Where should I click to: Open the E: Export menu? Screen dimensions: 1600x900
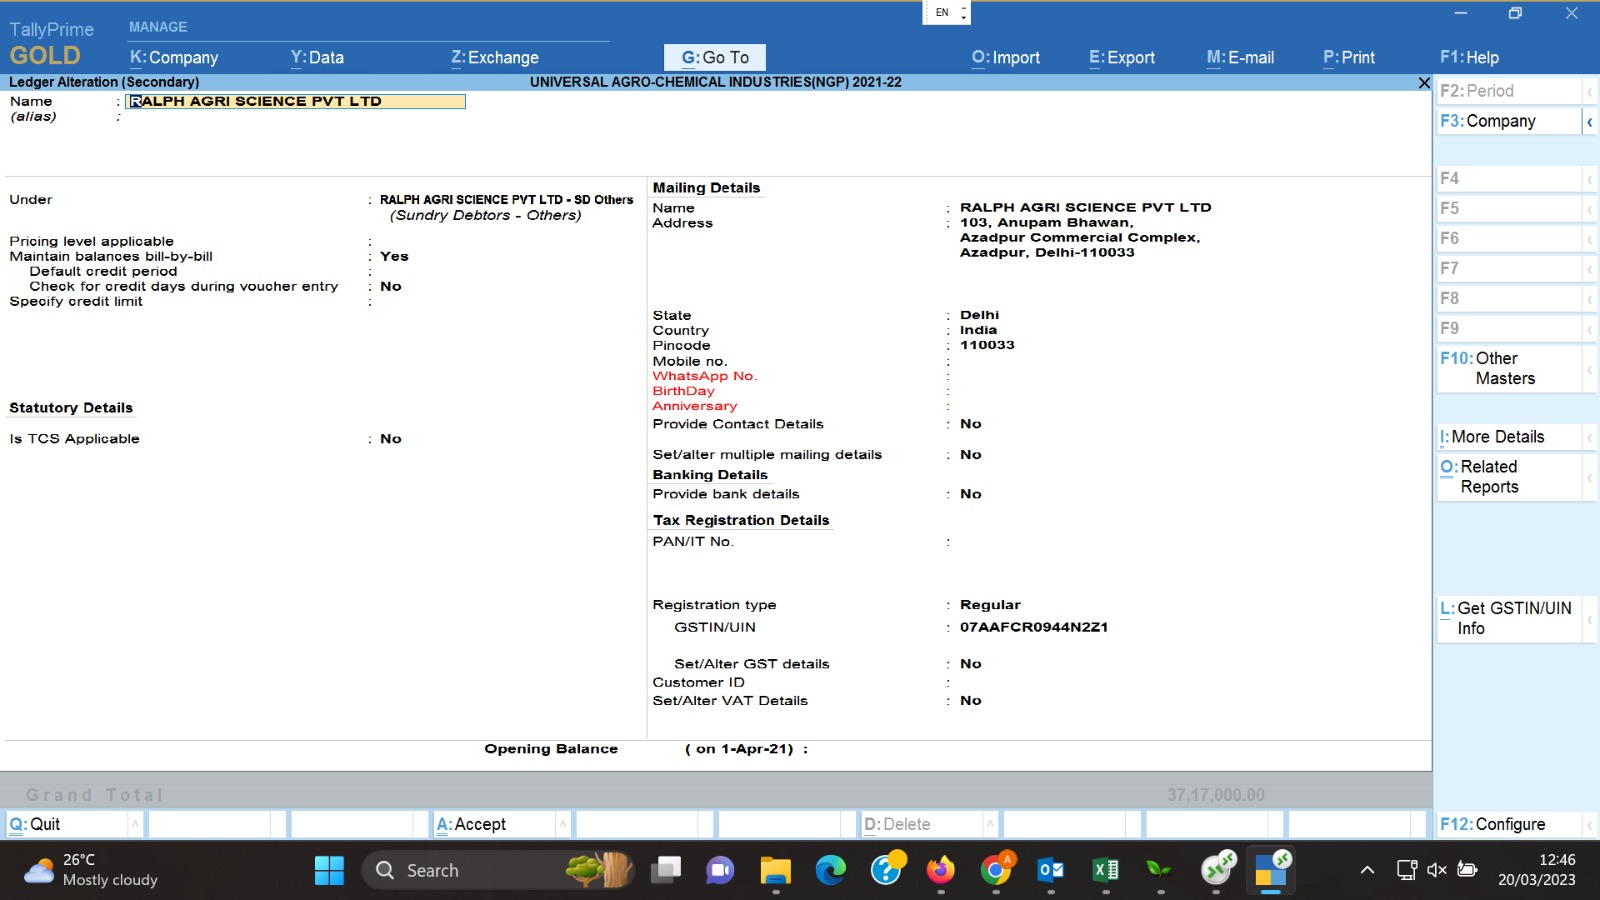pos(1121,58)
